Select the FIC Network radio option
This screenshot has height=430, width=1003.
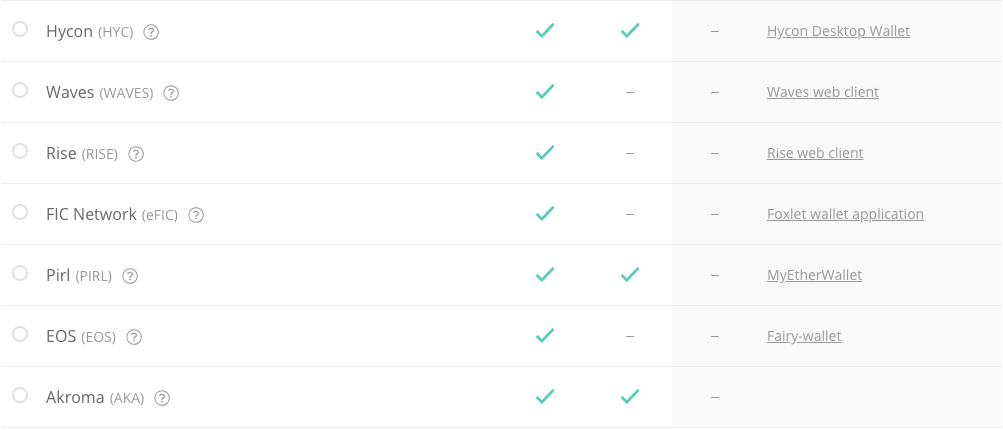point(20,212)
